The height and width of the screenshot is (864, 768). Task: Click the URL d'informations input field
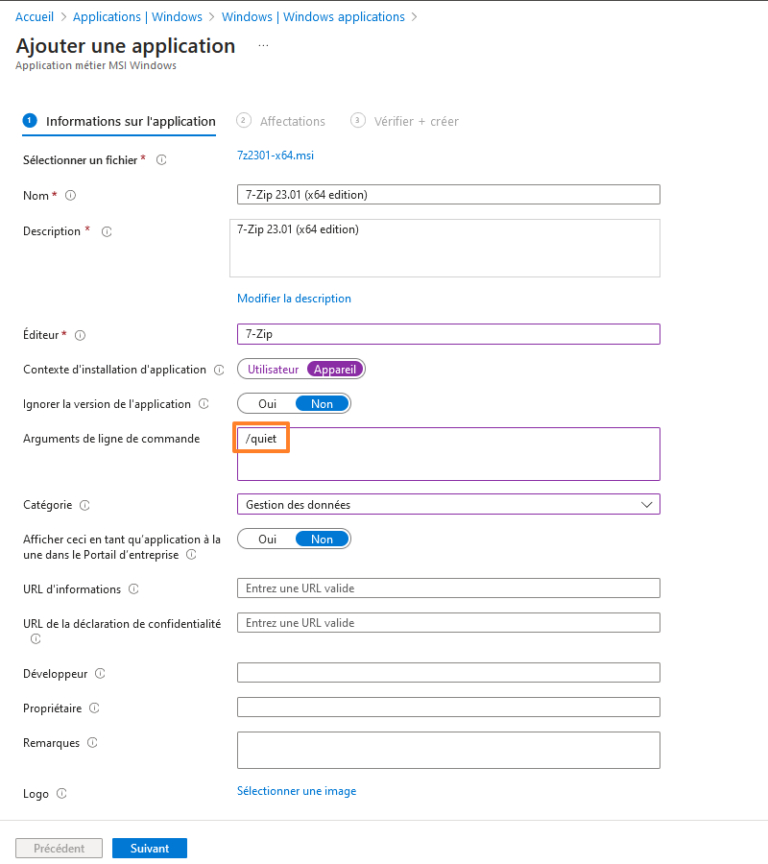(x=447, y=588)
